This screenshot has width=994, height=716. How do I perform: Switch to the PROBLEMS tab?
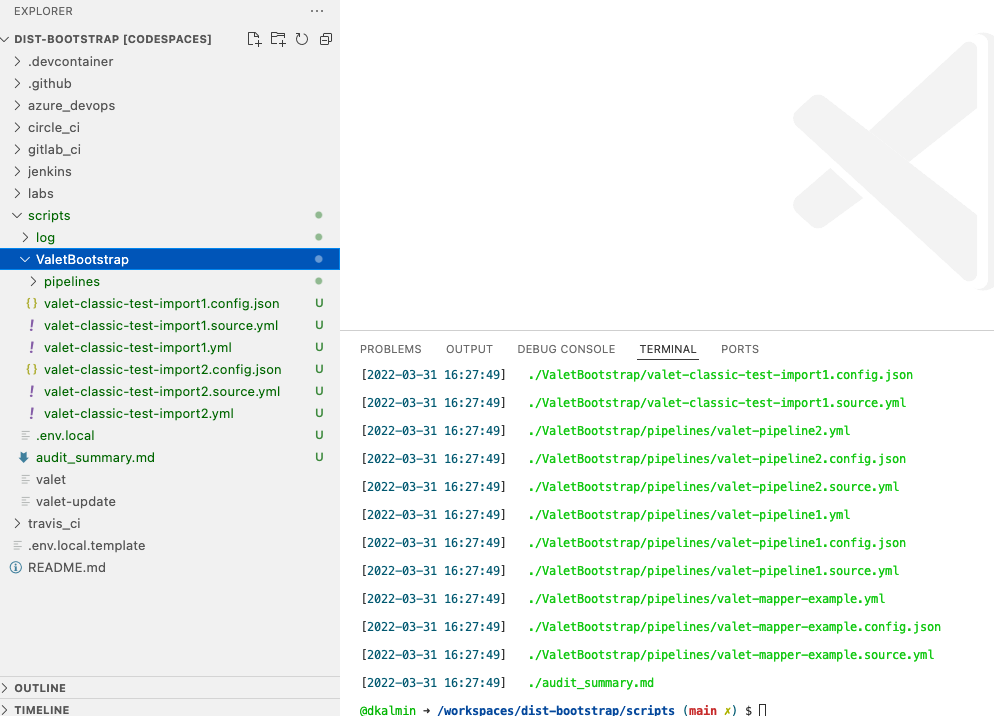point(390,349)
